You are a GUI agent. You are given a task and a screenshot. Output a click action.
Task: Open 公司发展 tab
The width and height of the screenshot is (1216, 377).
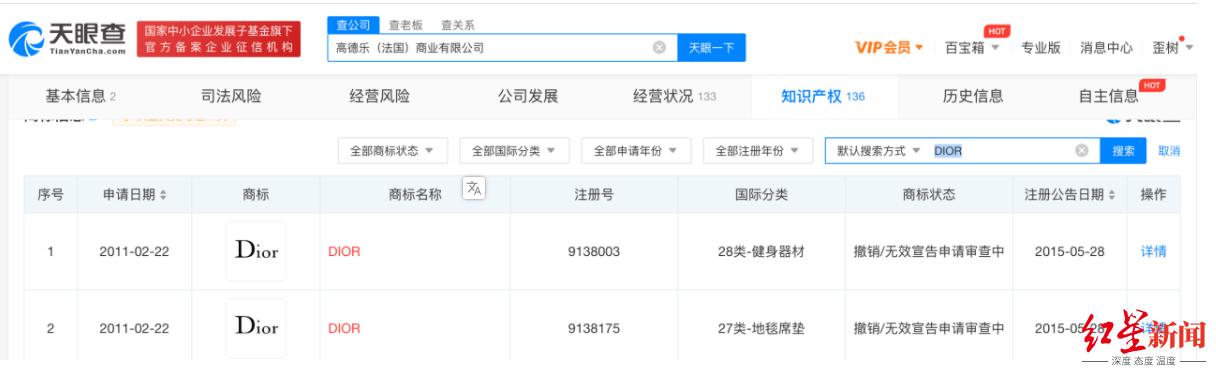(527, 96)
